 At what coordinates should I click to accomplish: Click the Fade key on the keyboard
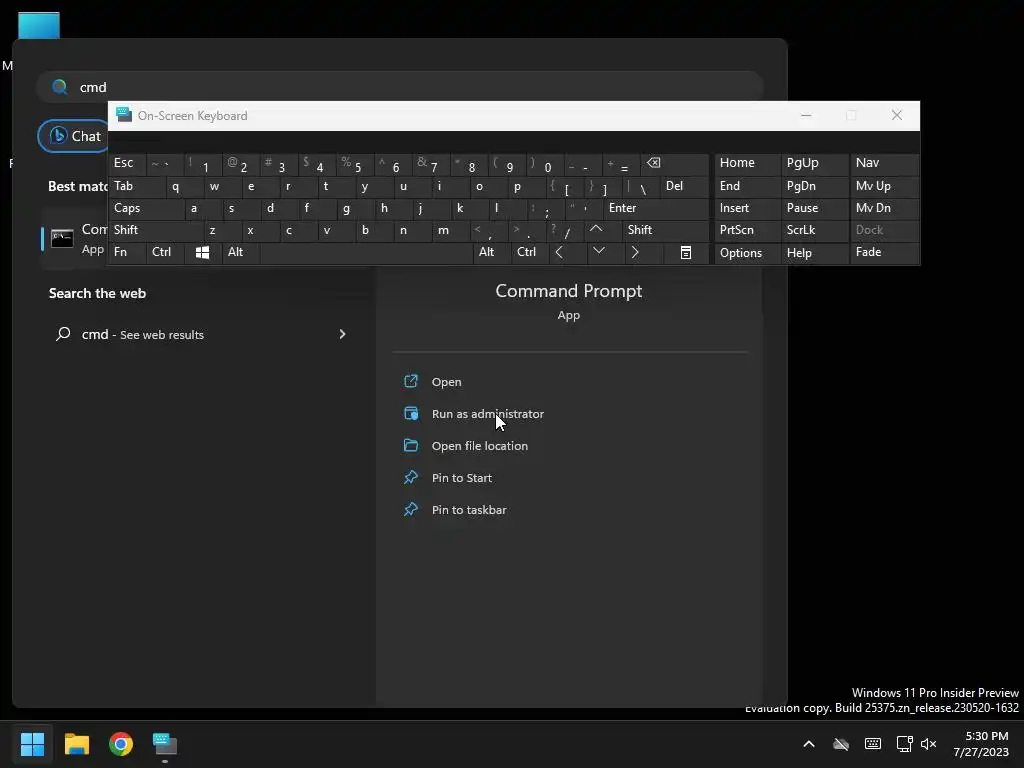[x=884, y=252]
